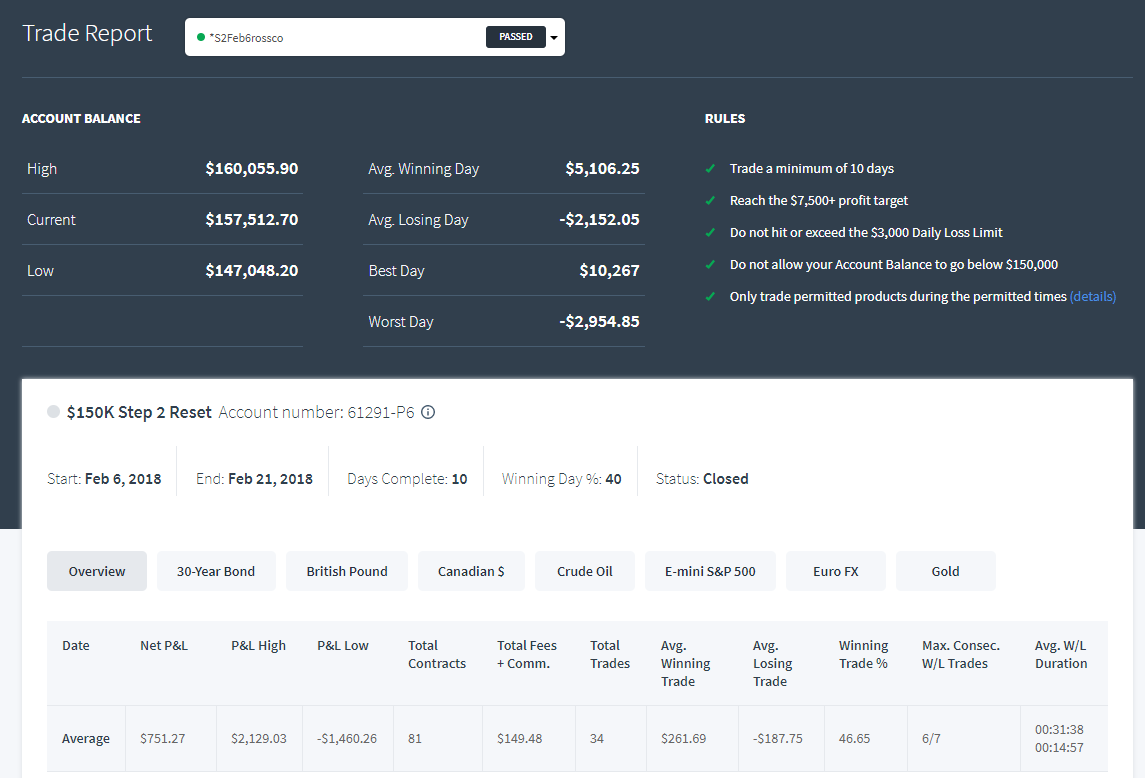Switch to E-mini S&P 500 tab
This screenshot has width=1145, height=778.
point(711,571)
